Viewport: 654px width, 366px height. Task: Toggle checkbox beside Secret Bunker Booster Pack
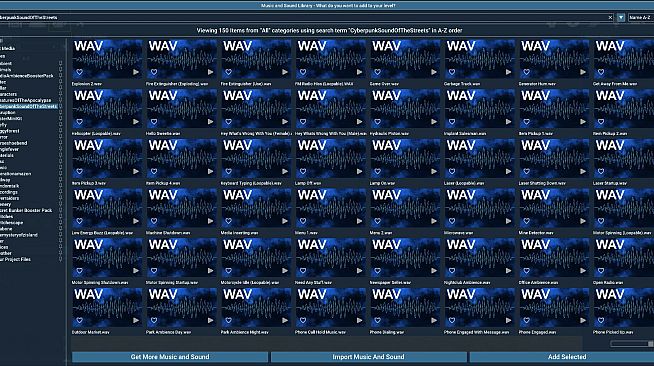pyautogui.click(x=60, y=210)
